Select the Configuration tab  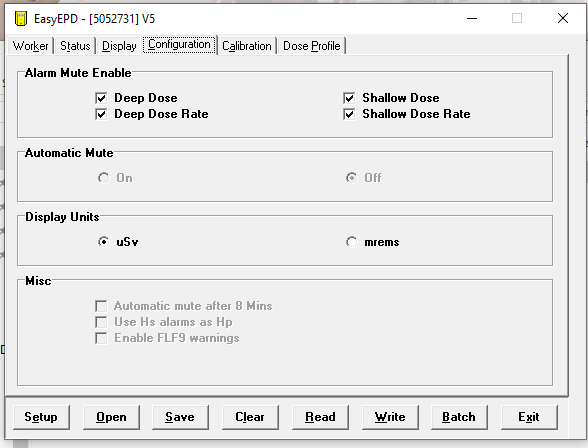(179, 45)
